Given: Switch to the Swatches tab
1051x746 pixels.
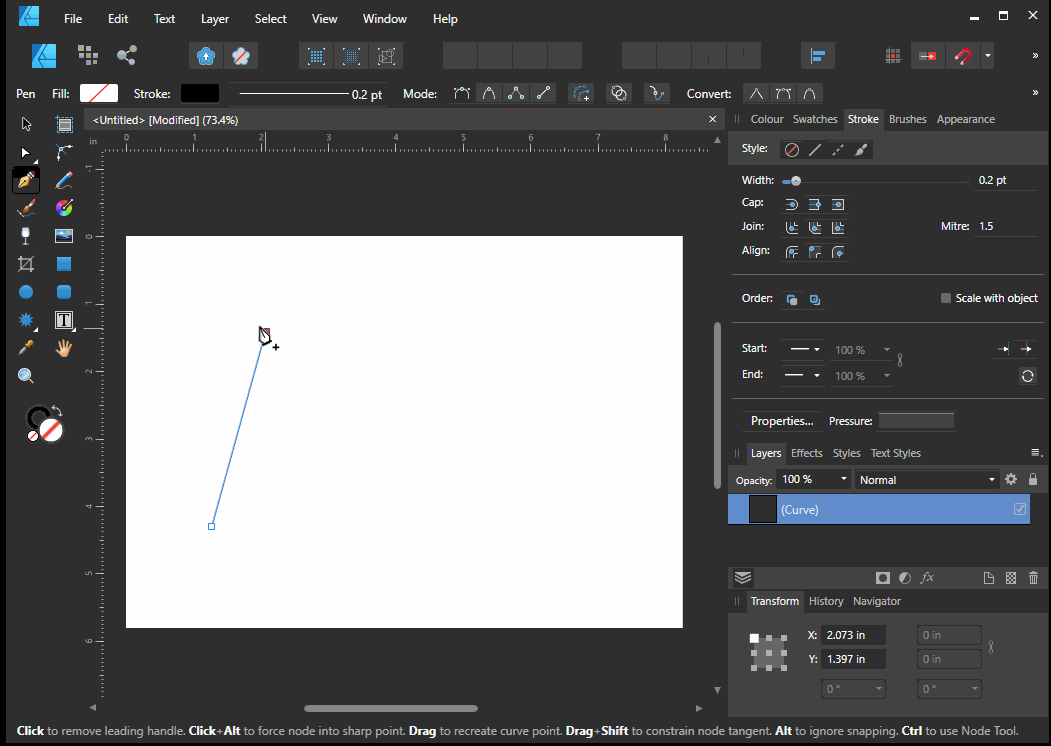Looking at the screenshot, I should 815,119.
